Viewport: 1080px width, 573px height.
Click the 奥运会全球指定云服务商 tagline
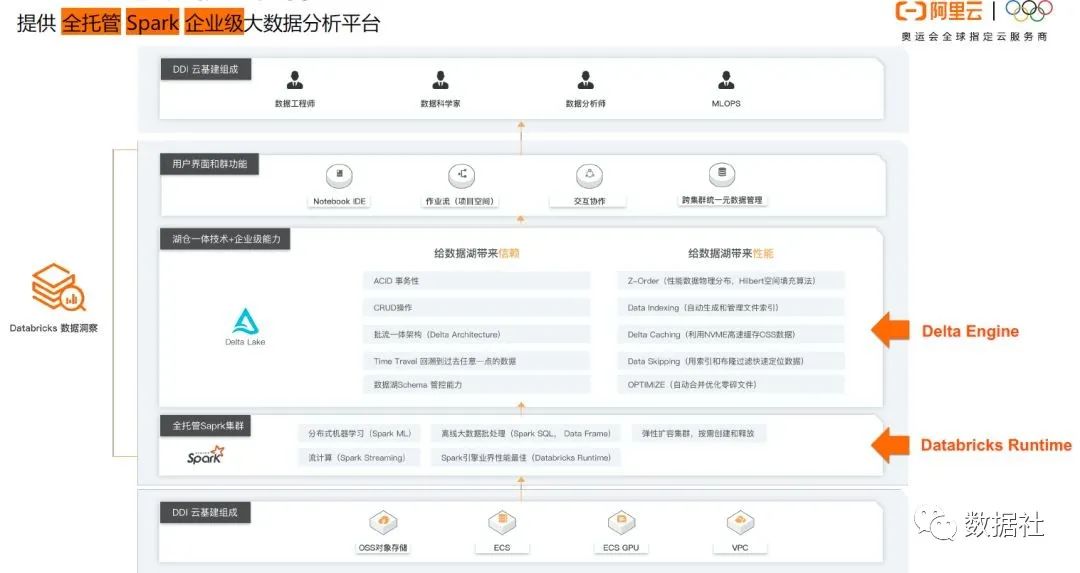(x=974, y=37)
